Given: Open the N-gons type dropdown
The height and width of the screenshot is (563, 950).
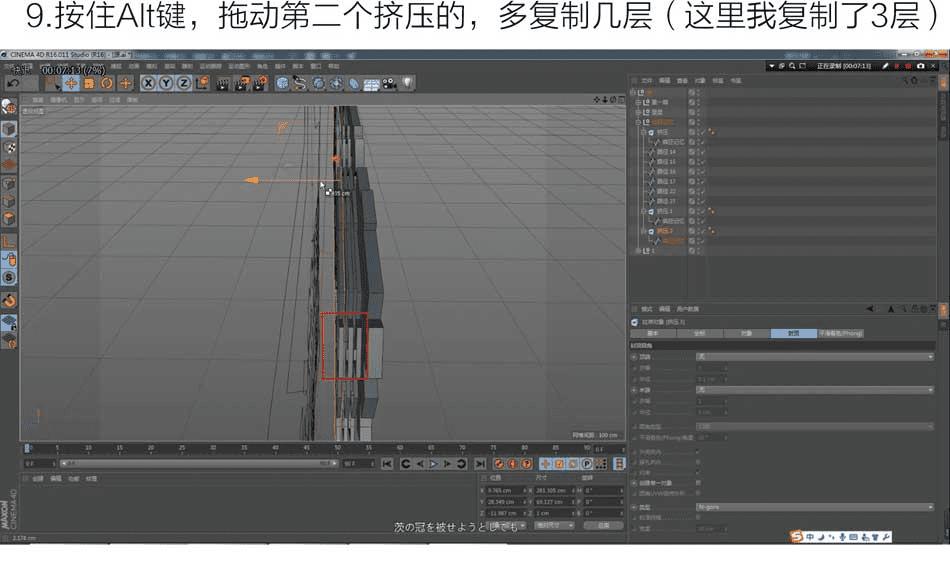Looking at the screenshot, I should click(815, 507).
